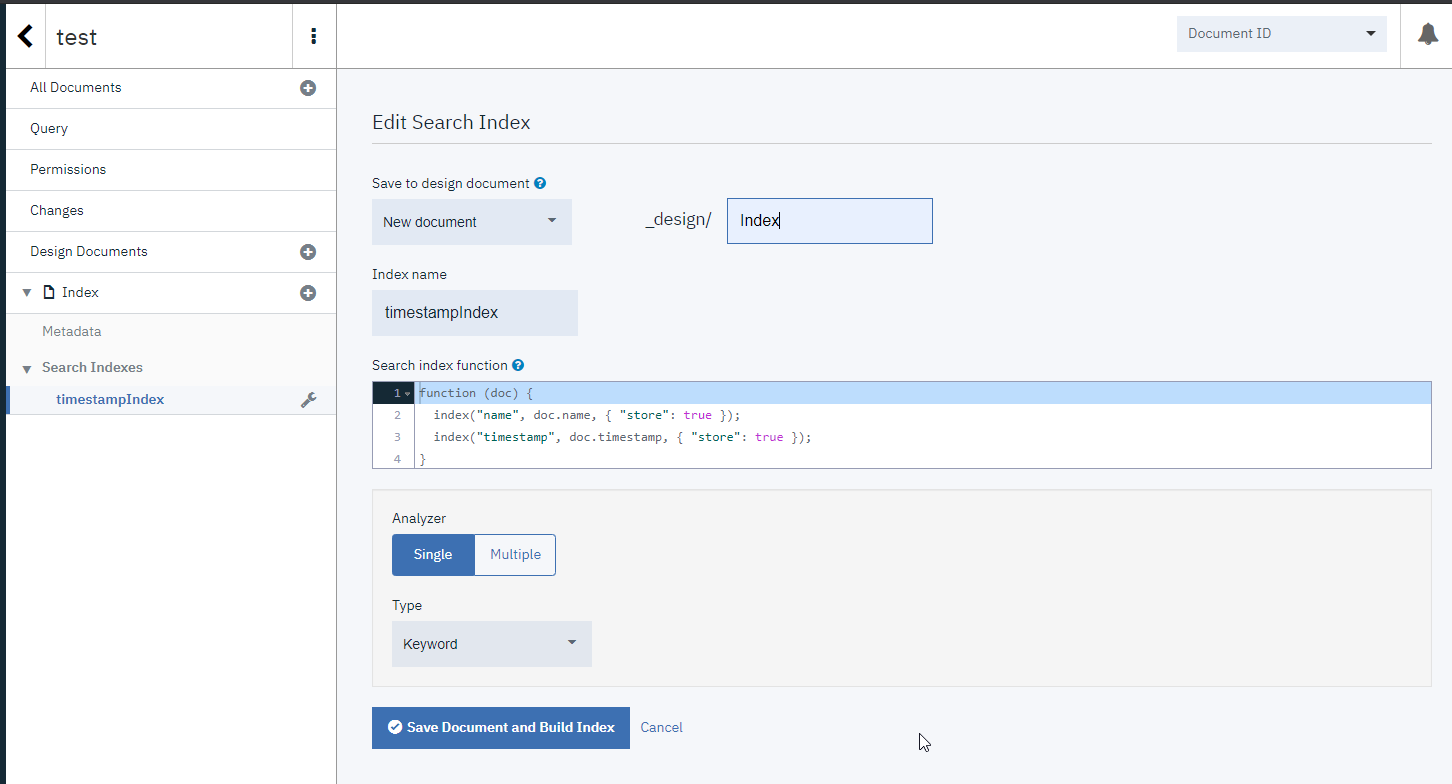The image size is (1452, 784).
Task: Open the Permissions page
Action: [x=68, y=170]
